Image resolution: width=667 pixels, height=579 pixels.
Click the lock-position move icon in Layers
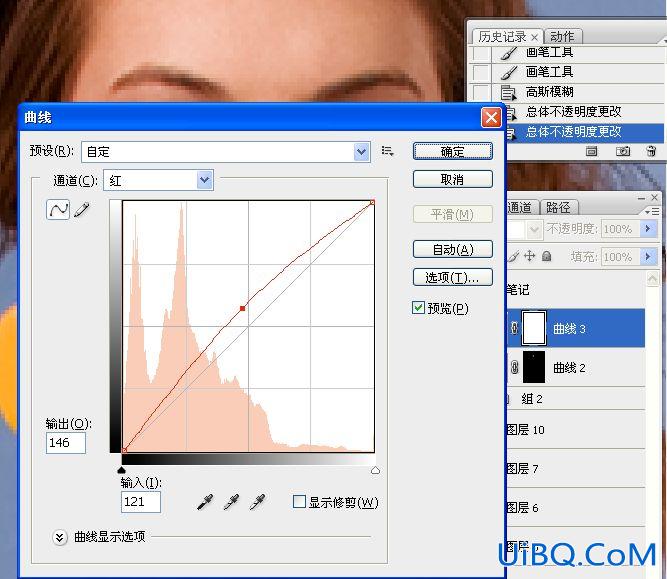(x=529, y=256)
